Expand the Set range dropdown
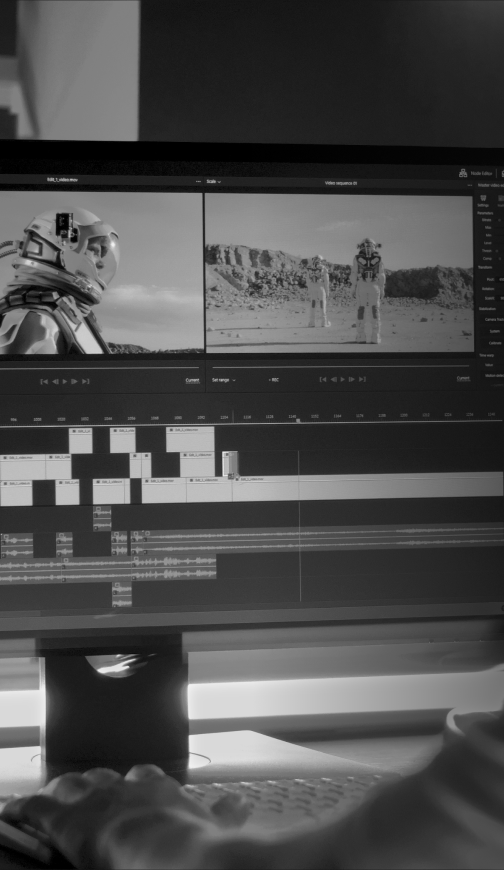This screenshot has height=870, width=504. (x=224, y=380)
